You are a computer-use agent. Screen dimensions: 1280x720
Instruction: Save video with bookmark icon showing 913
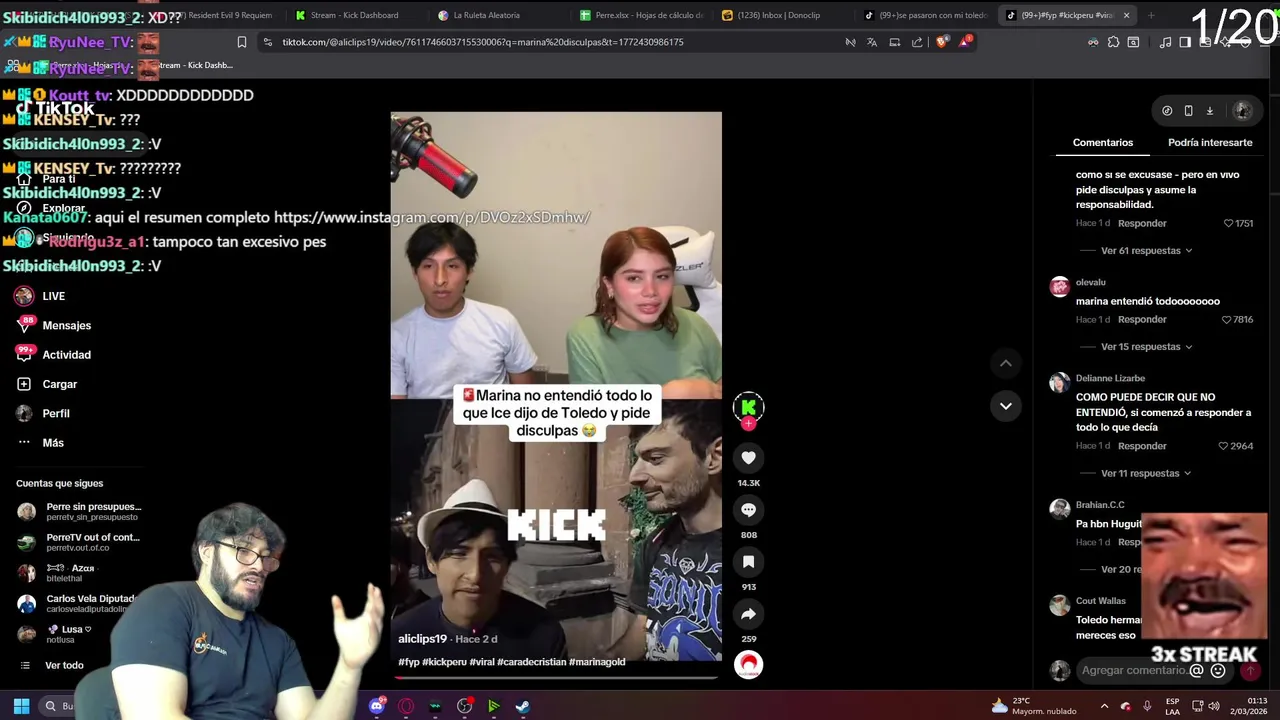tap(748, 562)
